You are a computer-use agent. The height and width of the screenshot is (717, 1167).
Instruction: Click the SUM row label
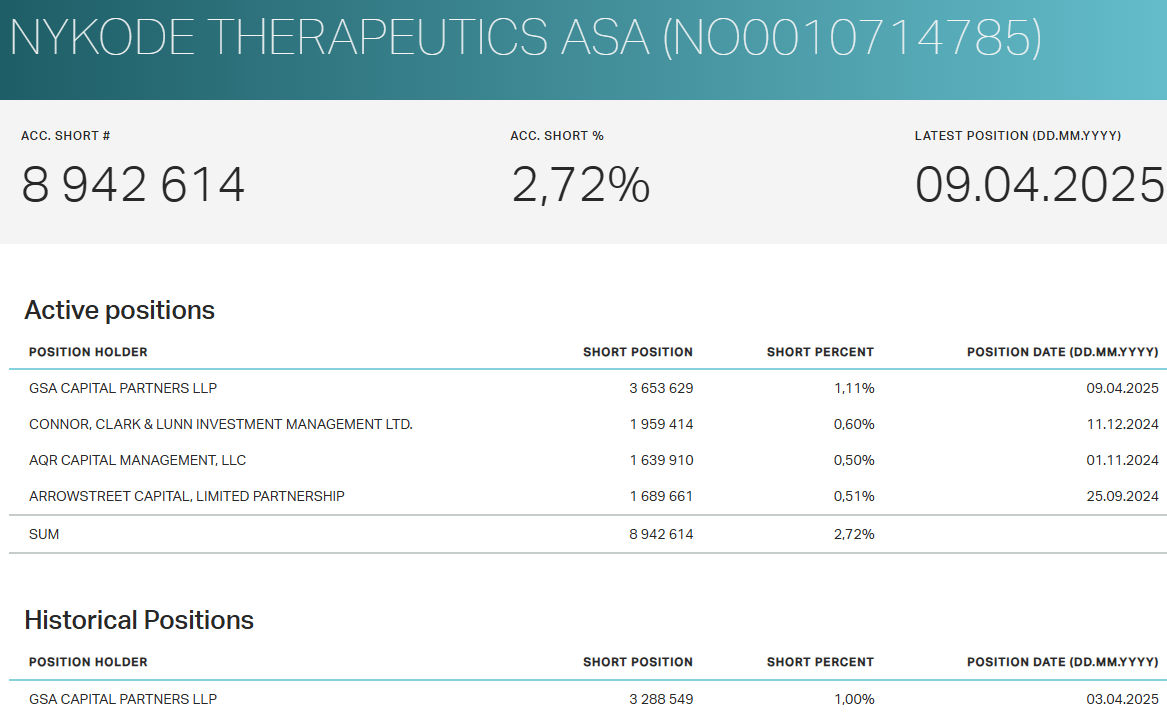tap(44, 534)
